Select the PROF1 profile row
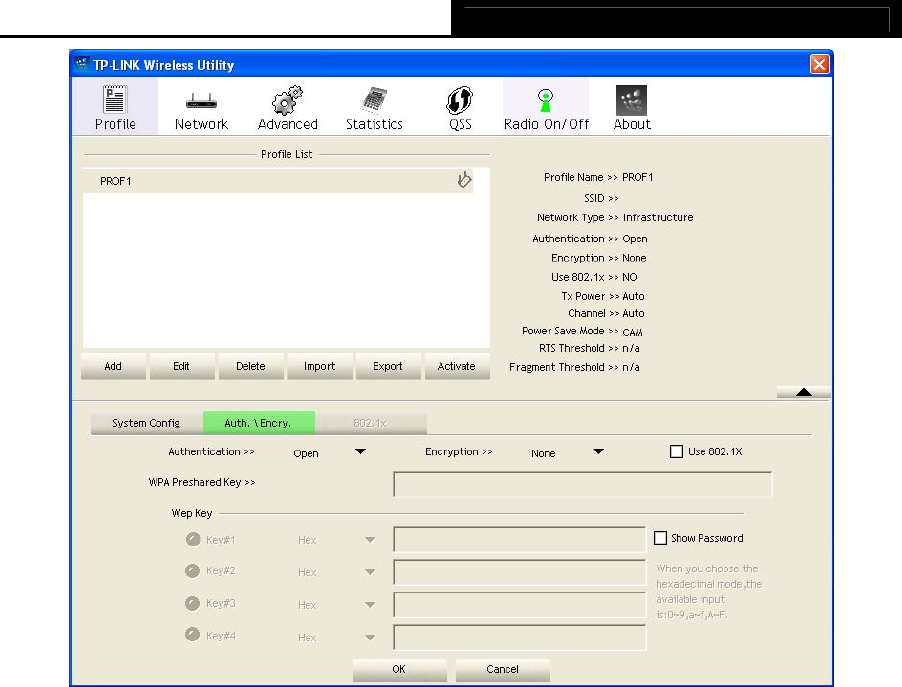The width and height of the screenshot is (902, 687). point(278,181)
